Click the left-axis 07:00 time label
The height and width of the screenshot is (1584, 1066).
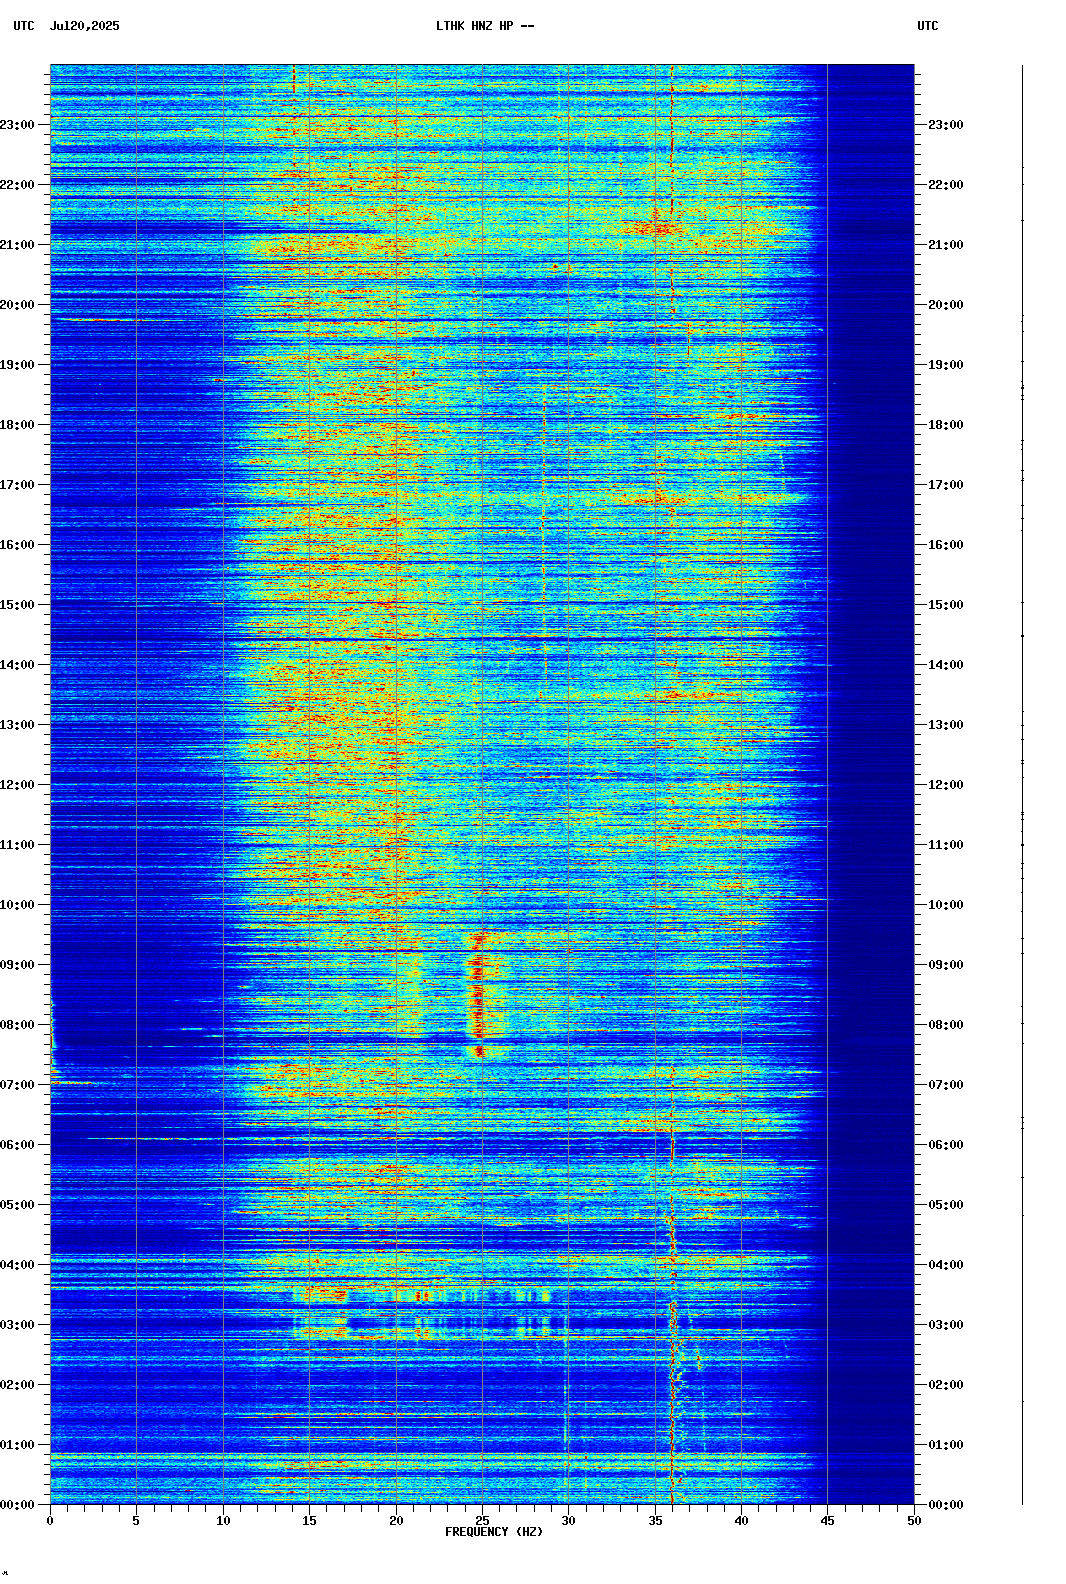[x=17, y=1085]
